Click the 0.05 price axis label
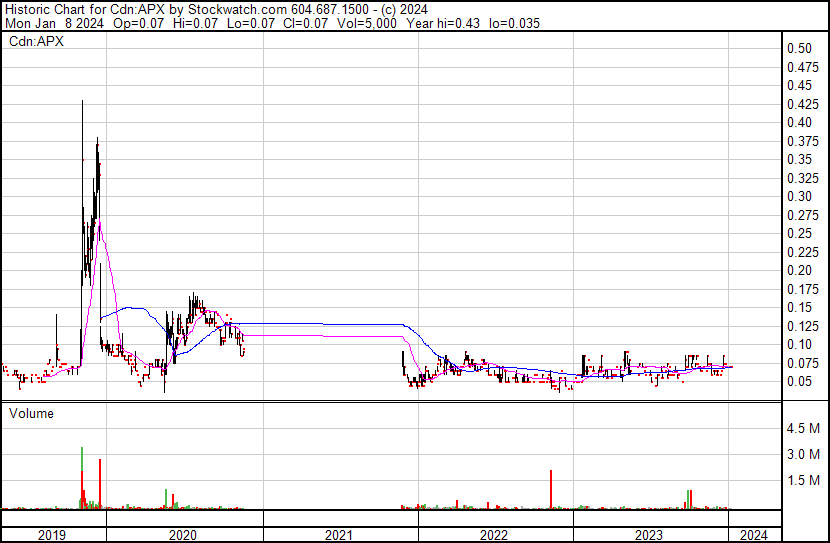 (799, 381)
